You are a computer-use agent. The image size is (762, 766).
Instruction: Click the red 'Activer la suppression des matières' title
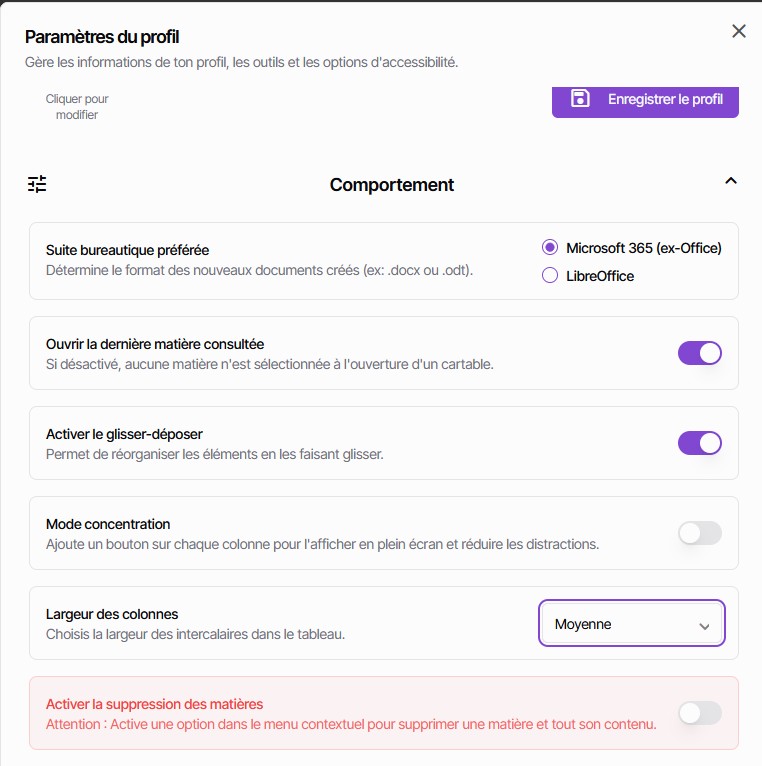pyautogui.click(x=154, y=704)
